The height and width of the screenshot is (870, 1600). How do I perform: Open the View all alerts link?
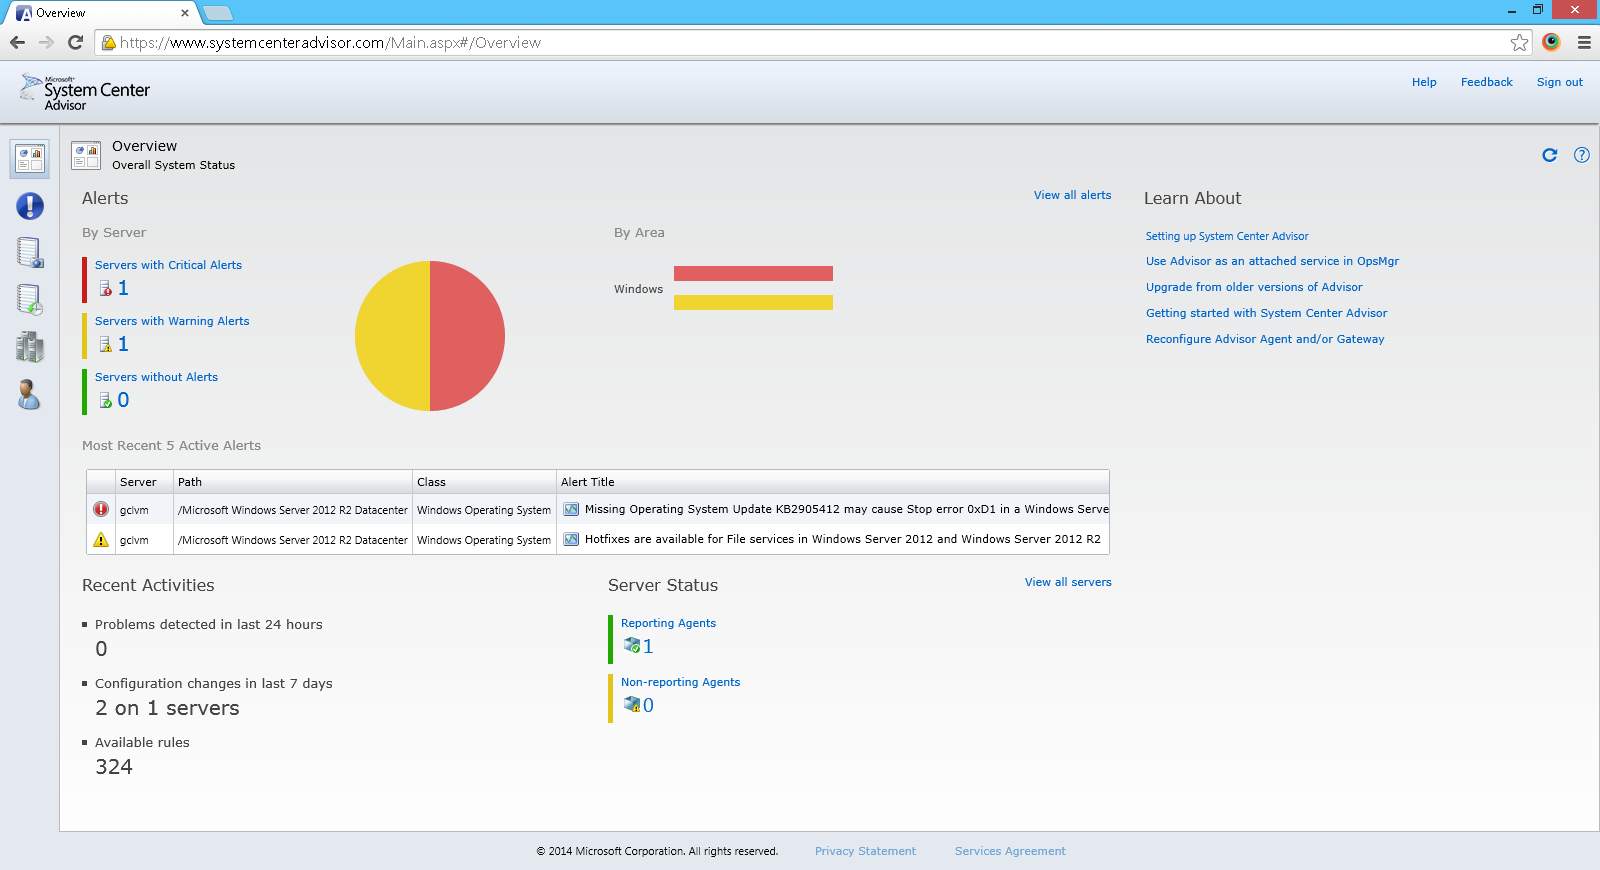[x=1072, y=195]
